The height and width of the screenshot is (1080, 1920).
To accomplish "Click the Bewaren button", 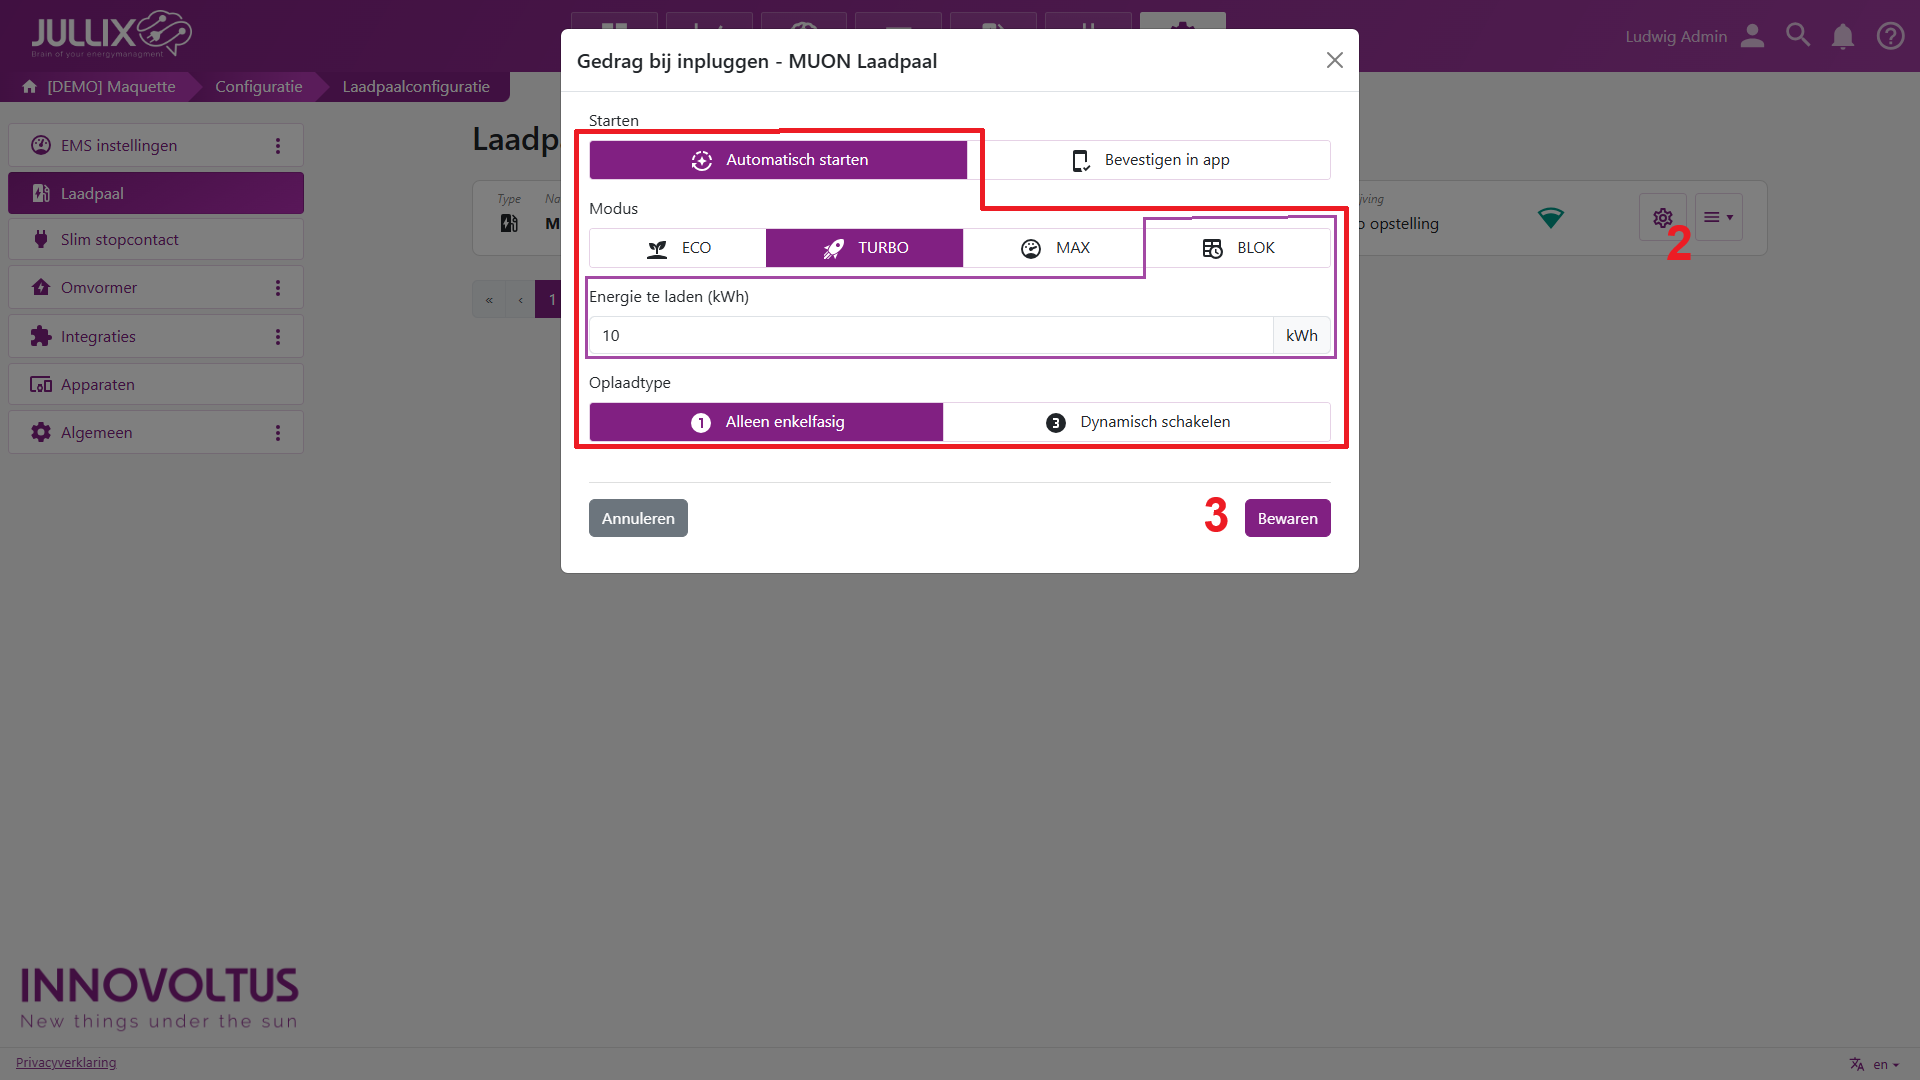I will tap(1287, 518).
